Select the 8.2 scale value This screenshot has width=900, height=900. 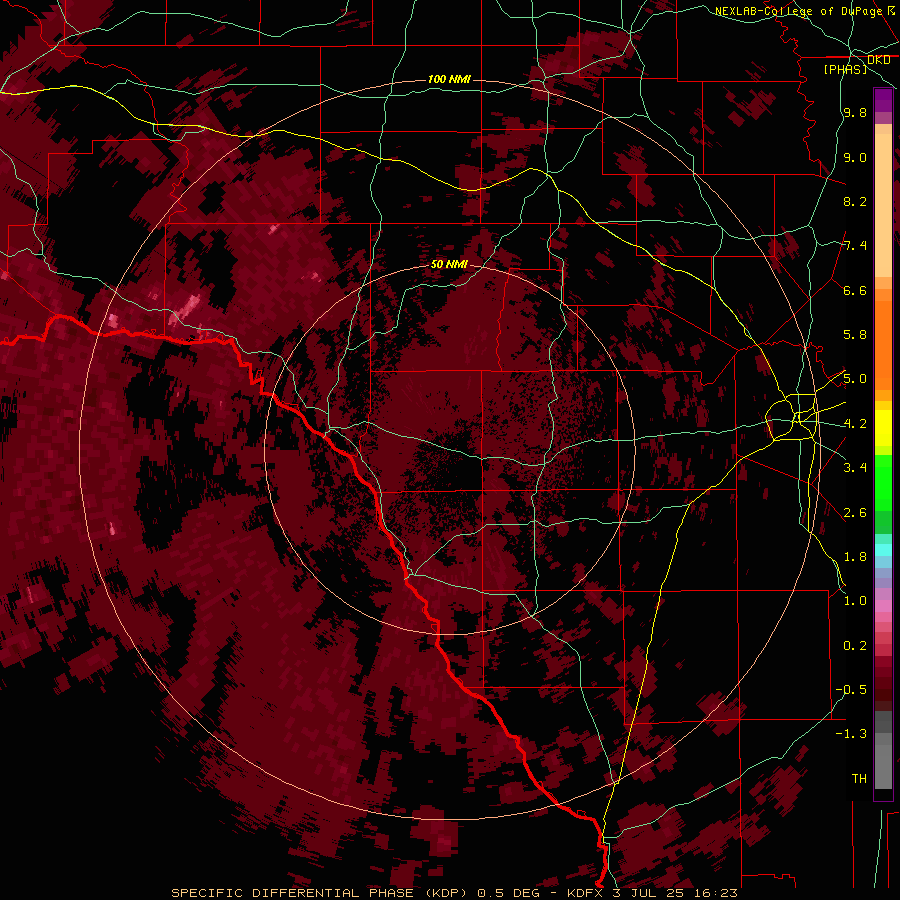coord(855,201)
